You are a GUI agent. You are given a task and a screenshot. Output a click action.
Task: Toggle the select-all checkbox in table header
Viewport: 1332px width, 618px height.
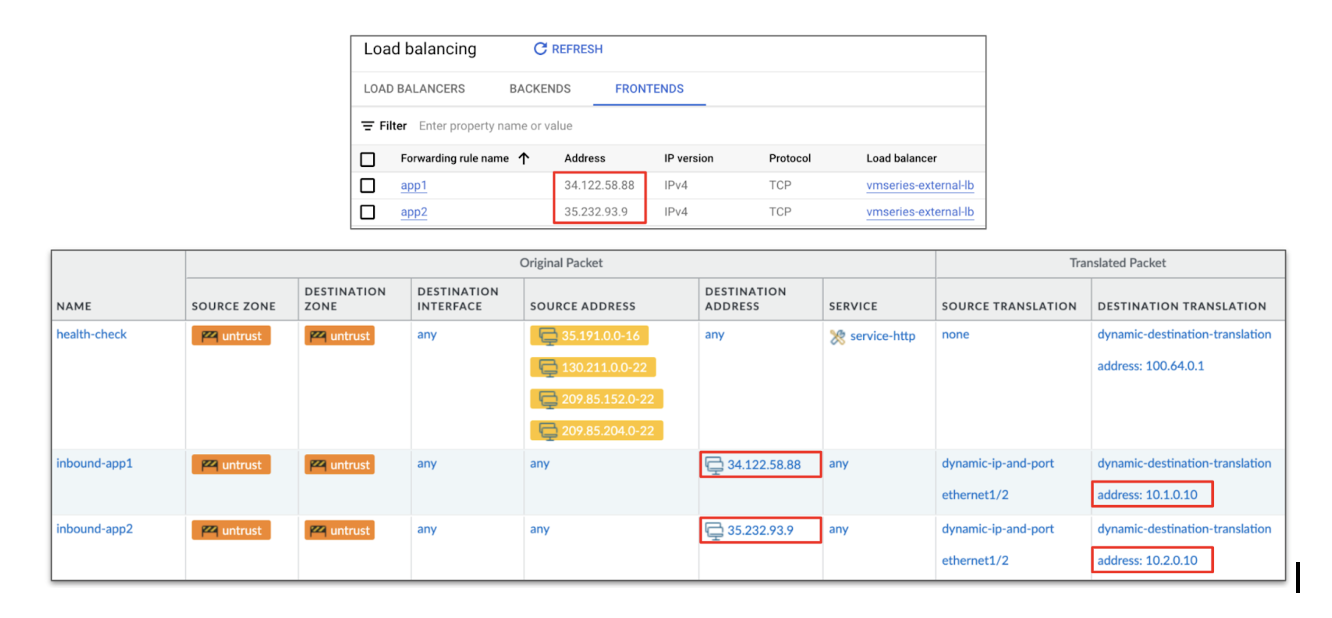367,159
